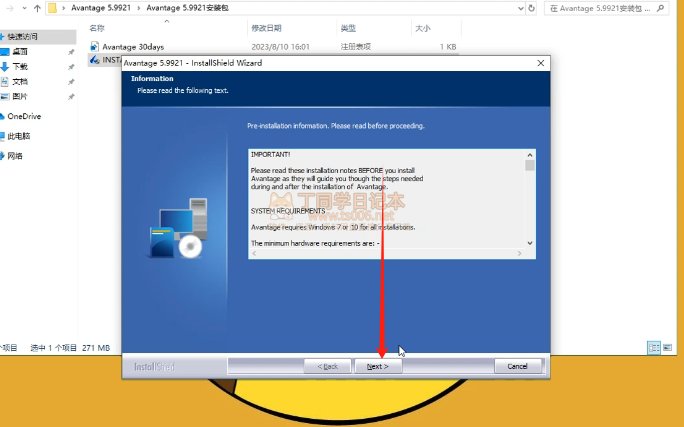Click the Downloads arrow icon in sidebar

[4, 66]
